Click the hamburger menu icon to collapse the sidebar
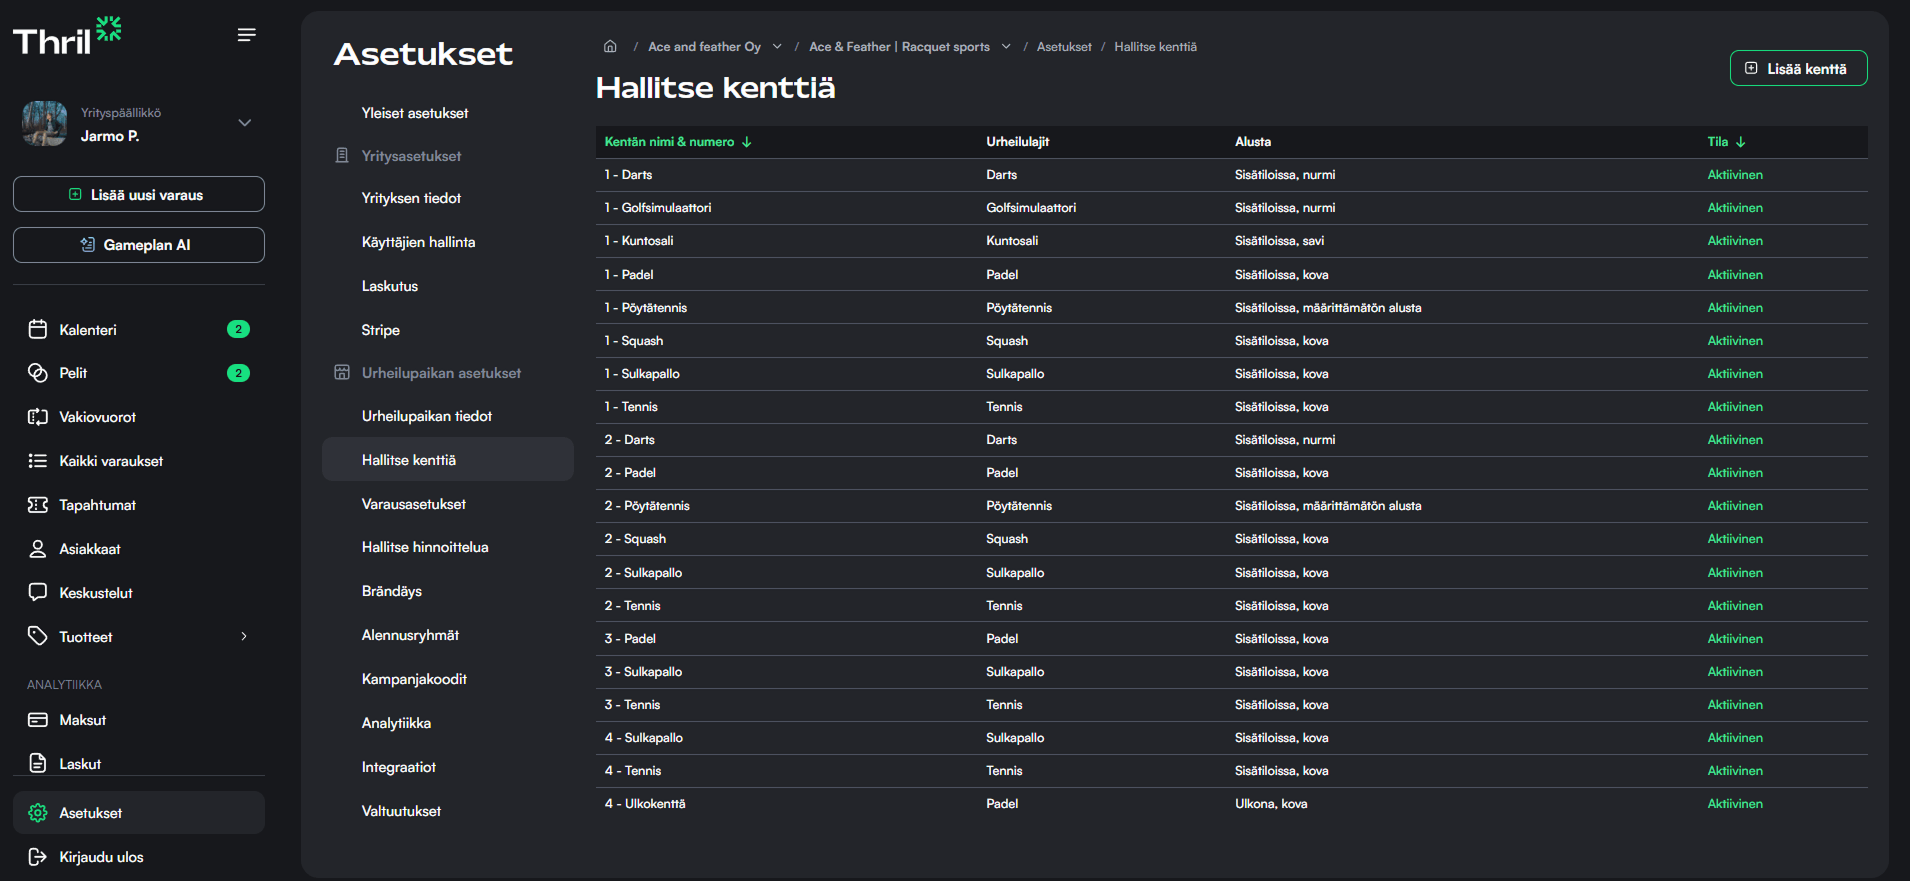The image size is (1910, 881). 246,35
